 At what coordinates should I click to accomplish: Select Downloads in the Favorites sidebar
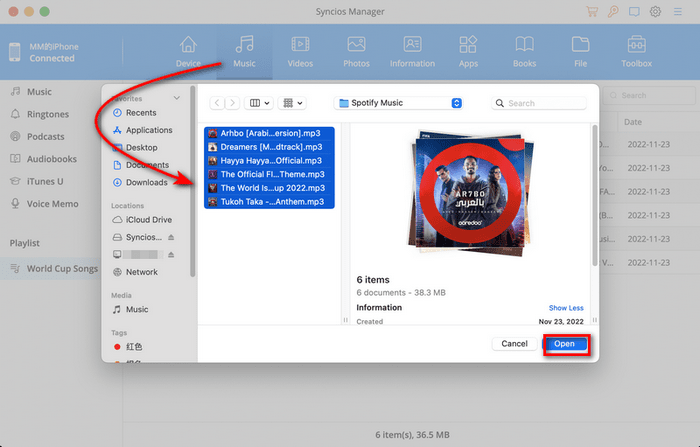[146, 182]
